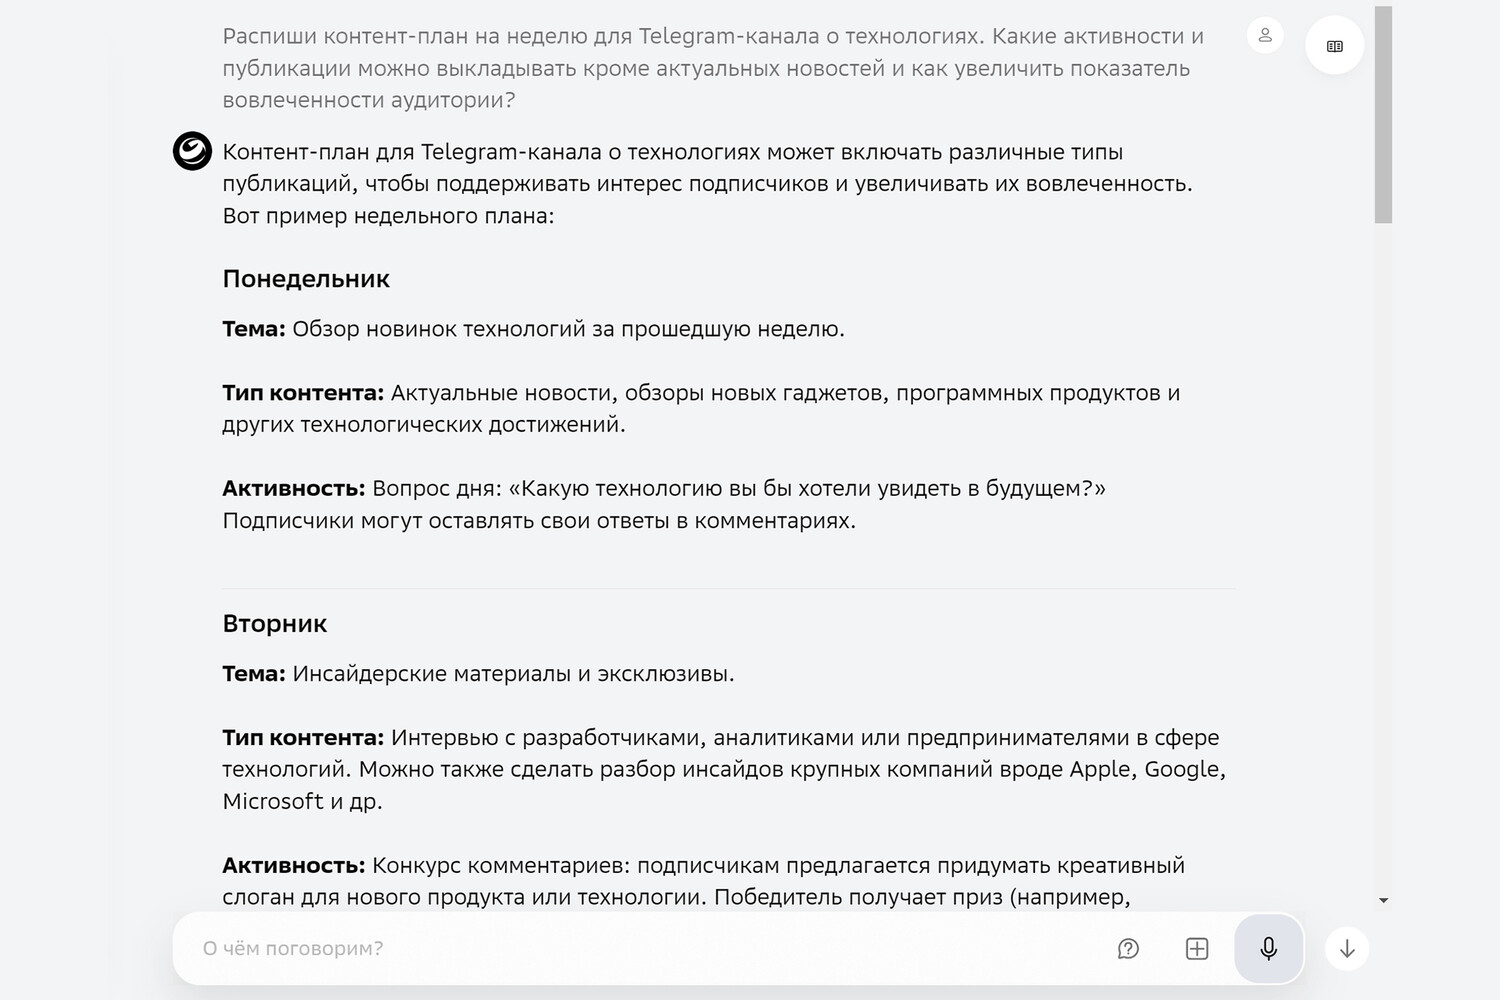
Task: Click the 'Вторник' heading
Action: pos(275,624)
